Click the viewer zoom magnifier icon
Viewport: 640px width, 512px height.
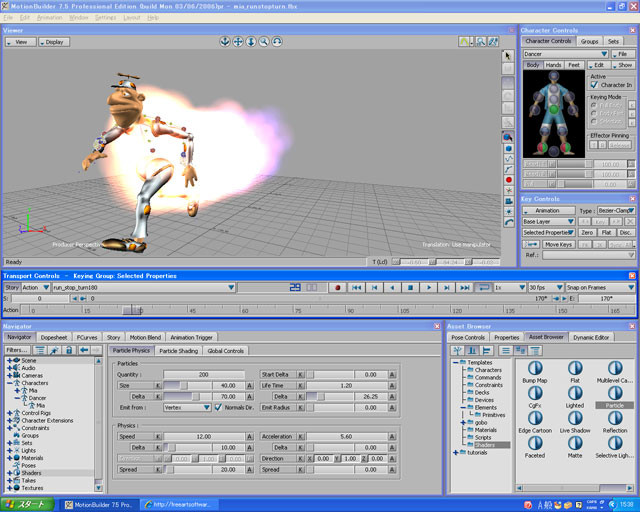pos(264,42)
